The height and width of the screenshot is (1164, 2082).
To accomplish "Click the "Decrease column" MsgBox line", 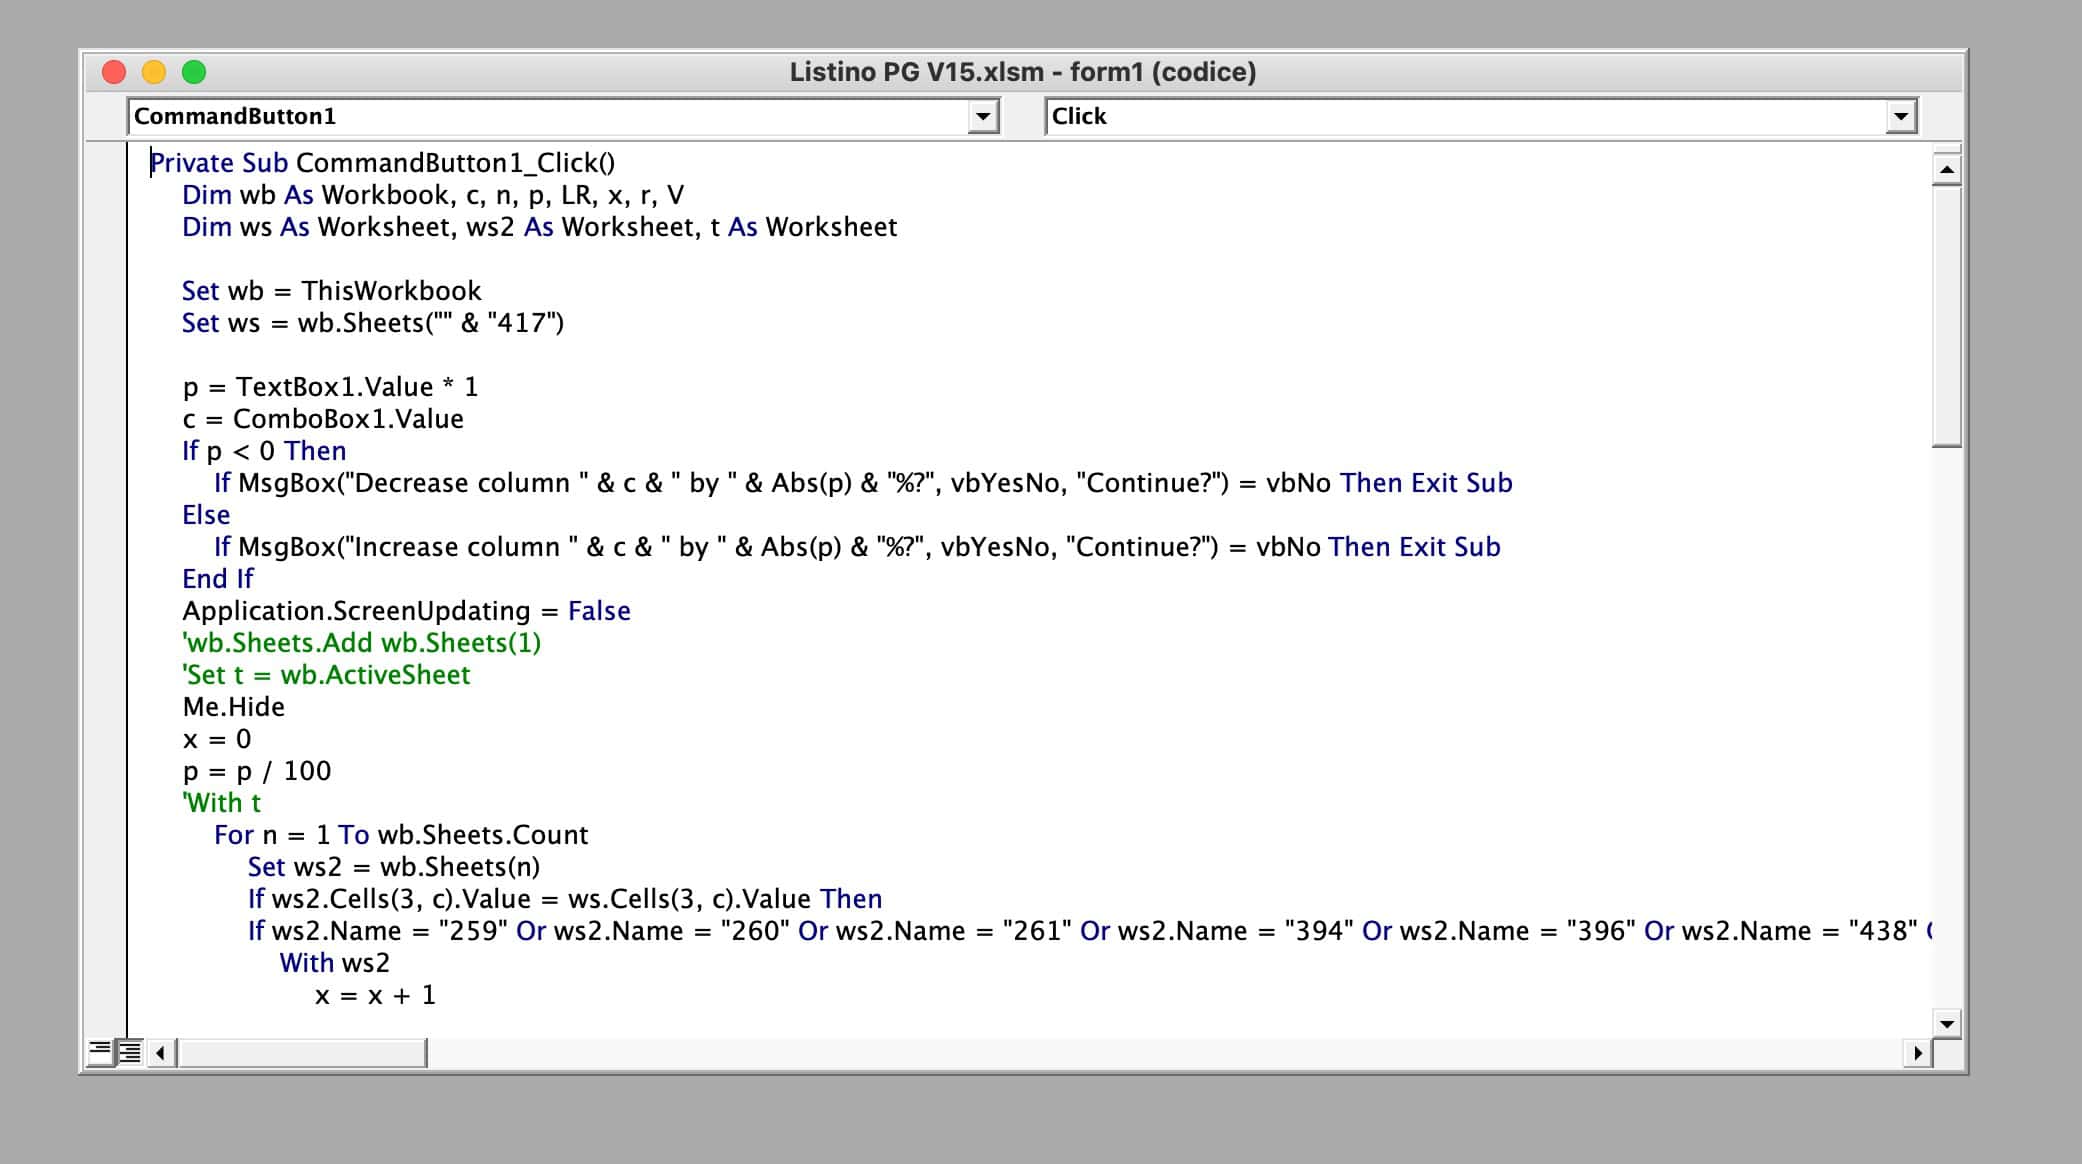I will coord(863,483).
